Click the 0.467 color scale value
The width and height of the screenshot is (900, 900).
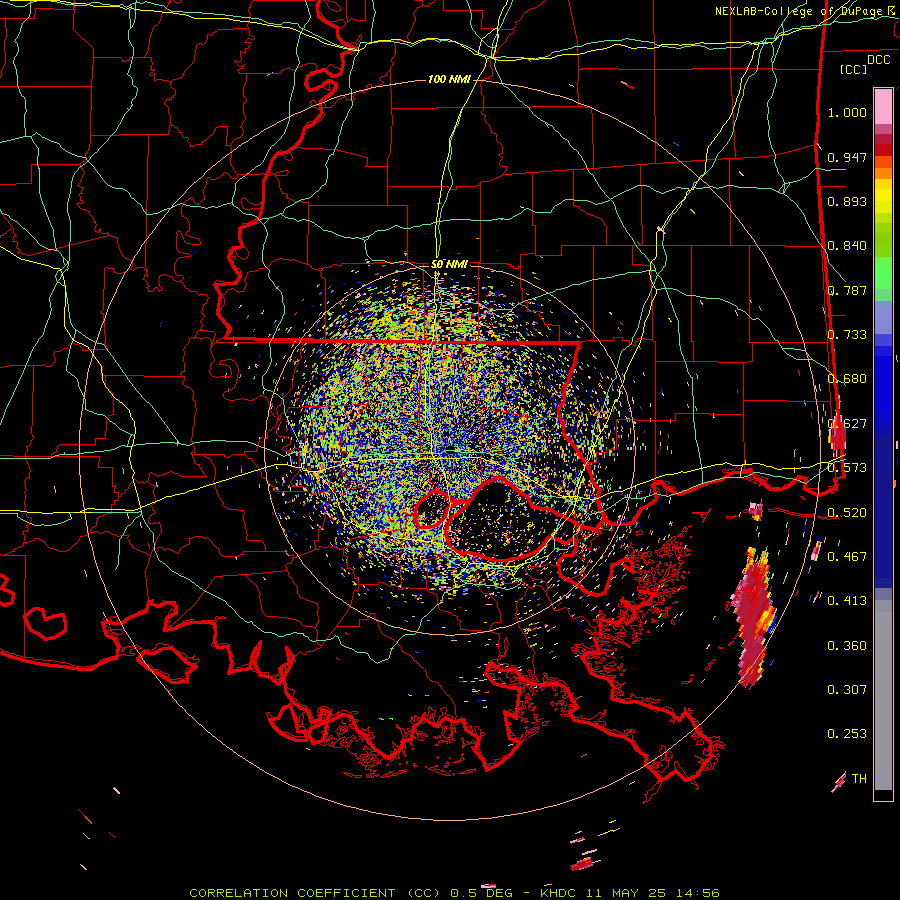point(847,556)
